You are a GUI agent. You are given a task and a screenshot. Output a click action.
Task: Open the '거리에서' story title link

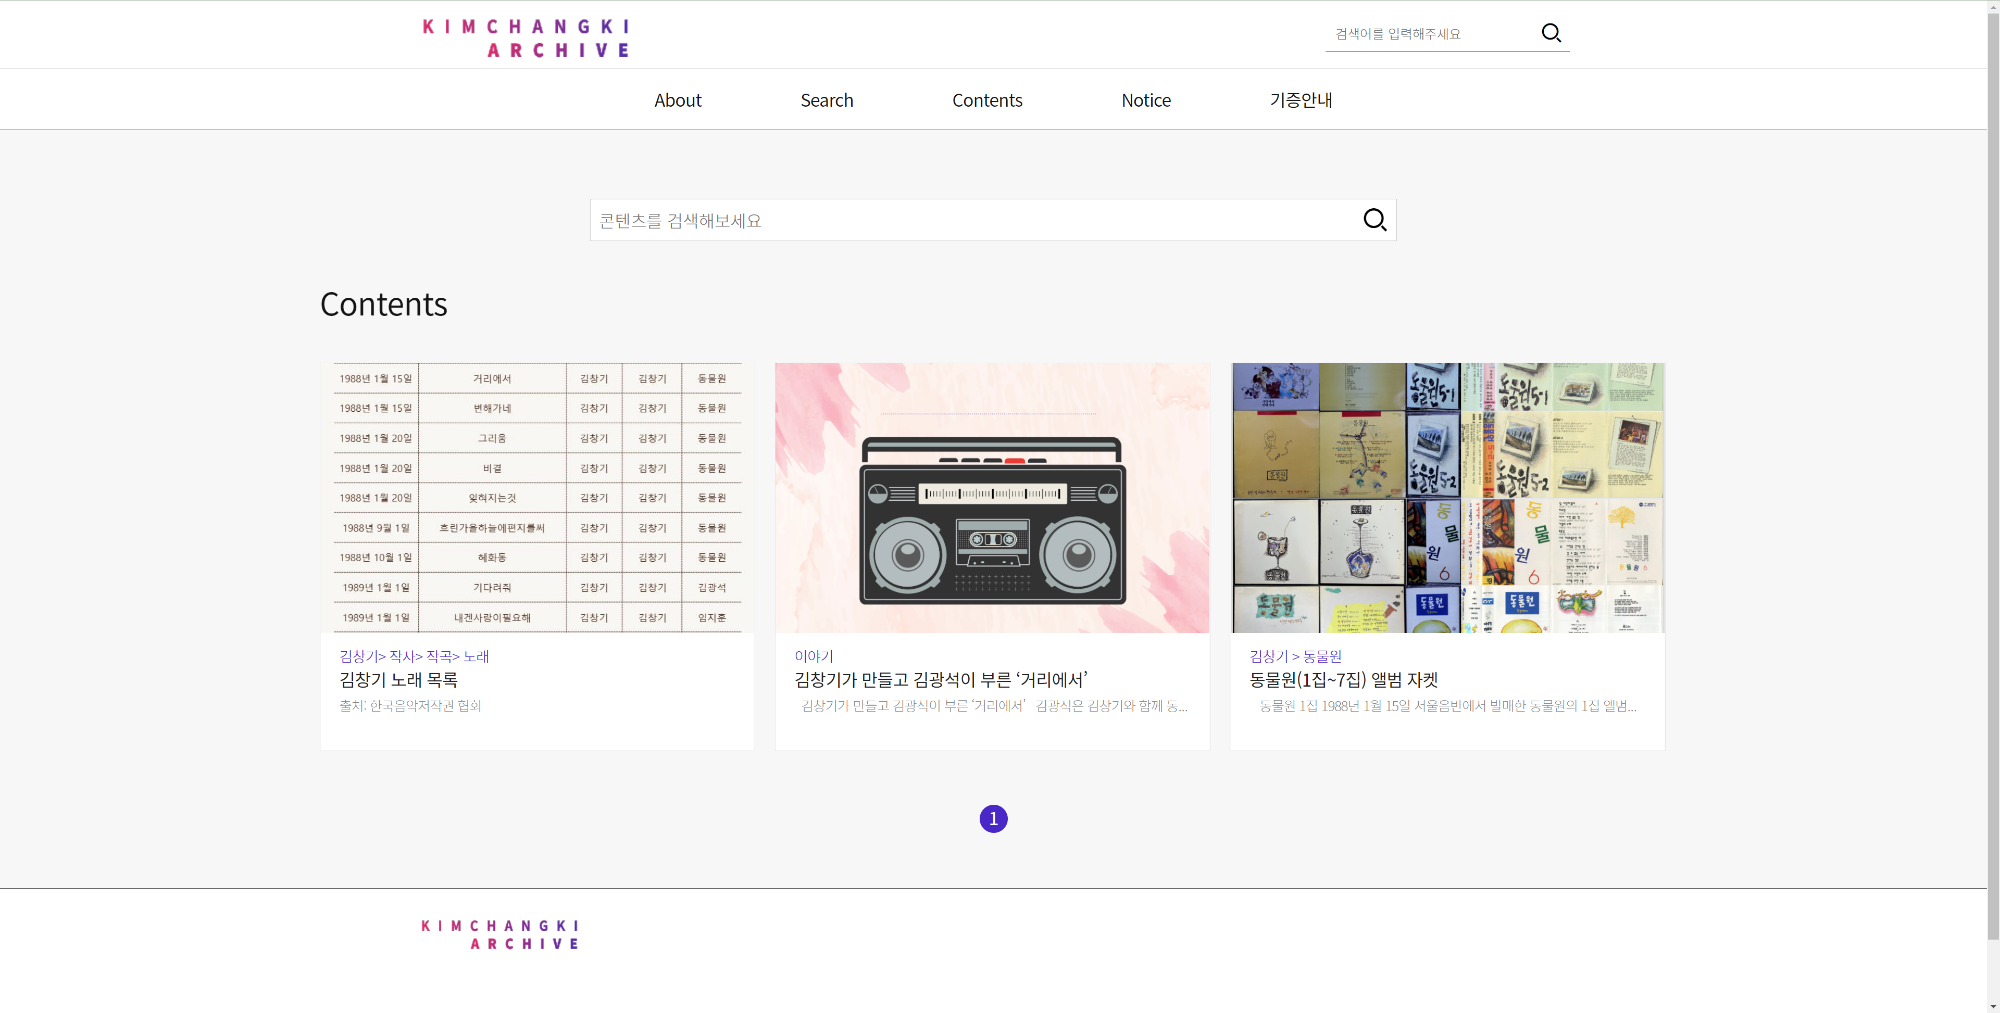940,680
